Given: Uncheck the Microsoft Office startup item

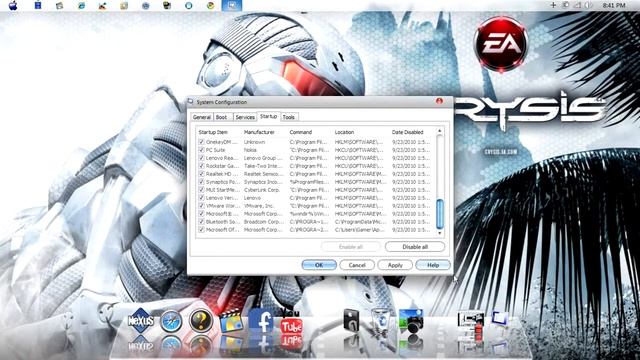Looking at the screenshot, I should pyautogui.click(x=201, y=230).
